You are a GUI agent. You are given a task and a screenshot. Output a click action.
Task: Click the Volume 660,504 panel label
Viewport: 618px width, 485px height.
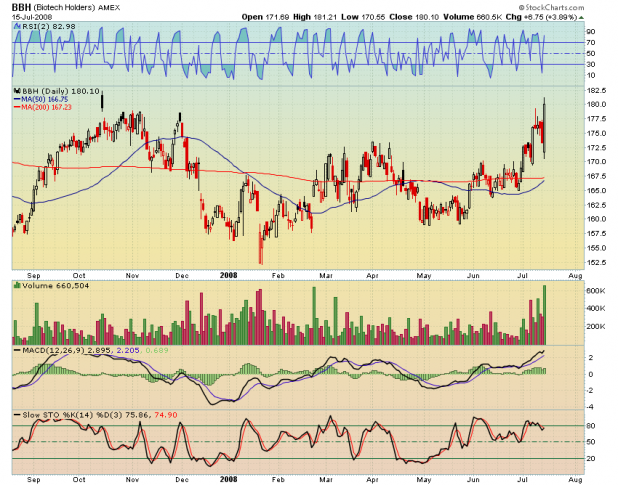click(56, 285)
